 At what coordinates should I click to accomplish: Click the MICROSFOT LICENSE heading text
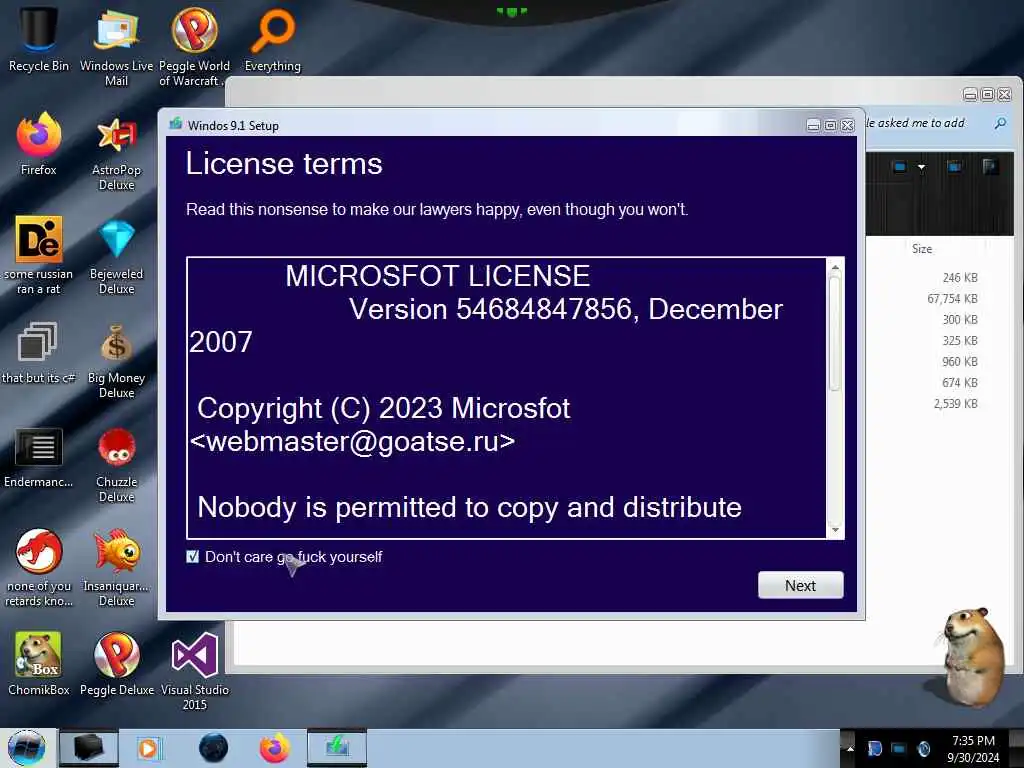[438, 276]
